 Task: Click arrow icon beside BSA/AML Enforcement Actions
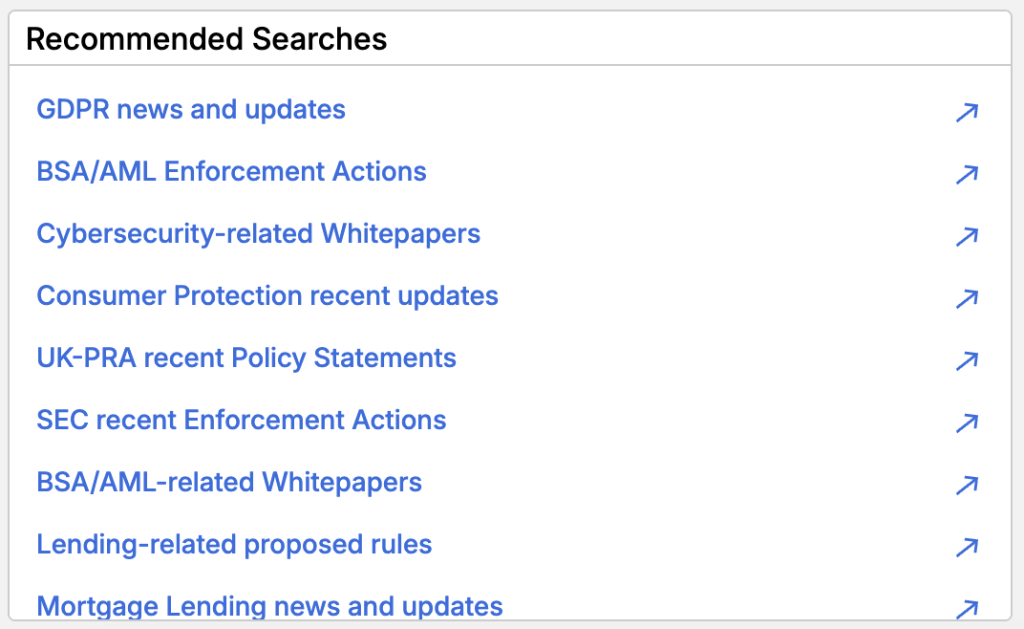coord(966,174)
